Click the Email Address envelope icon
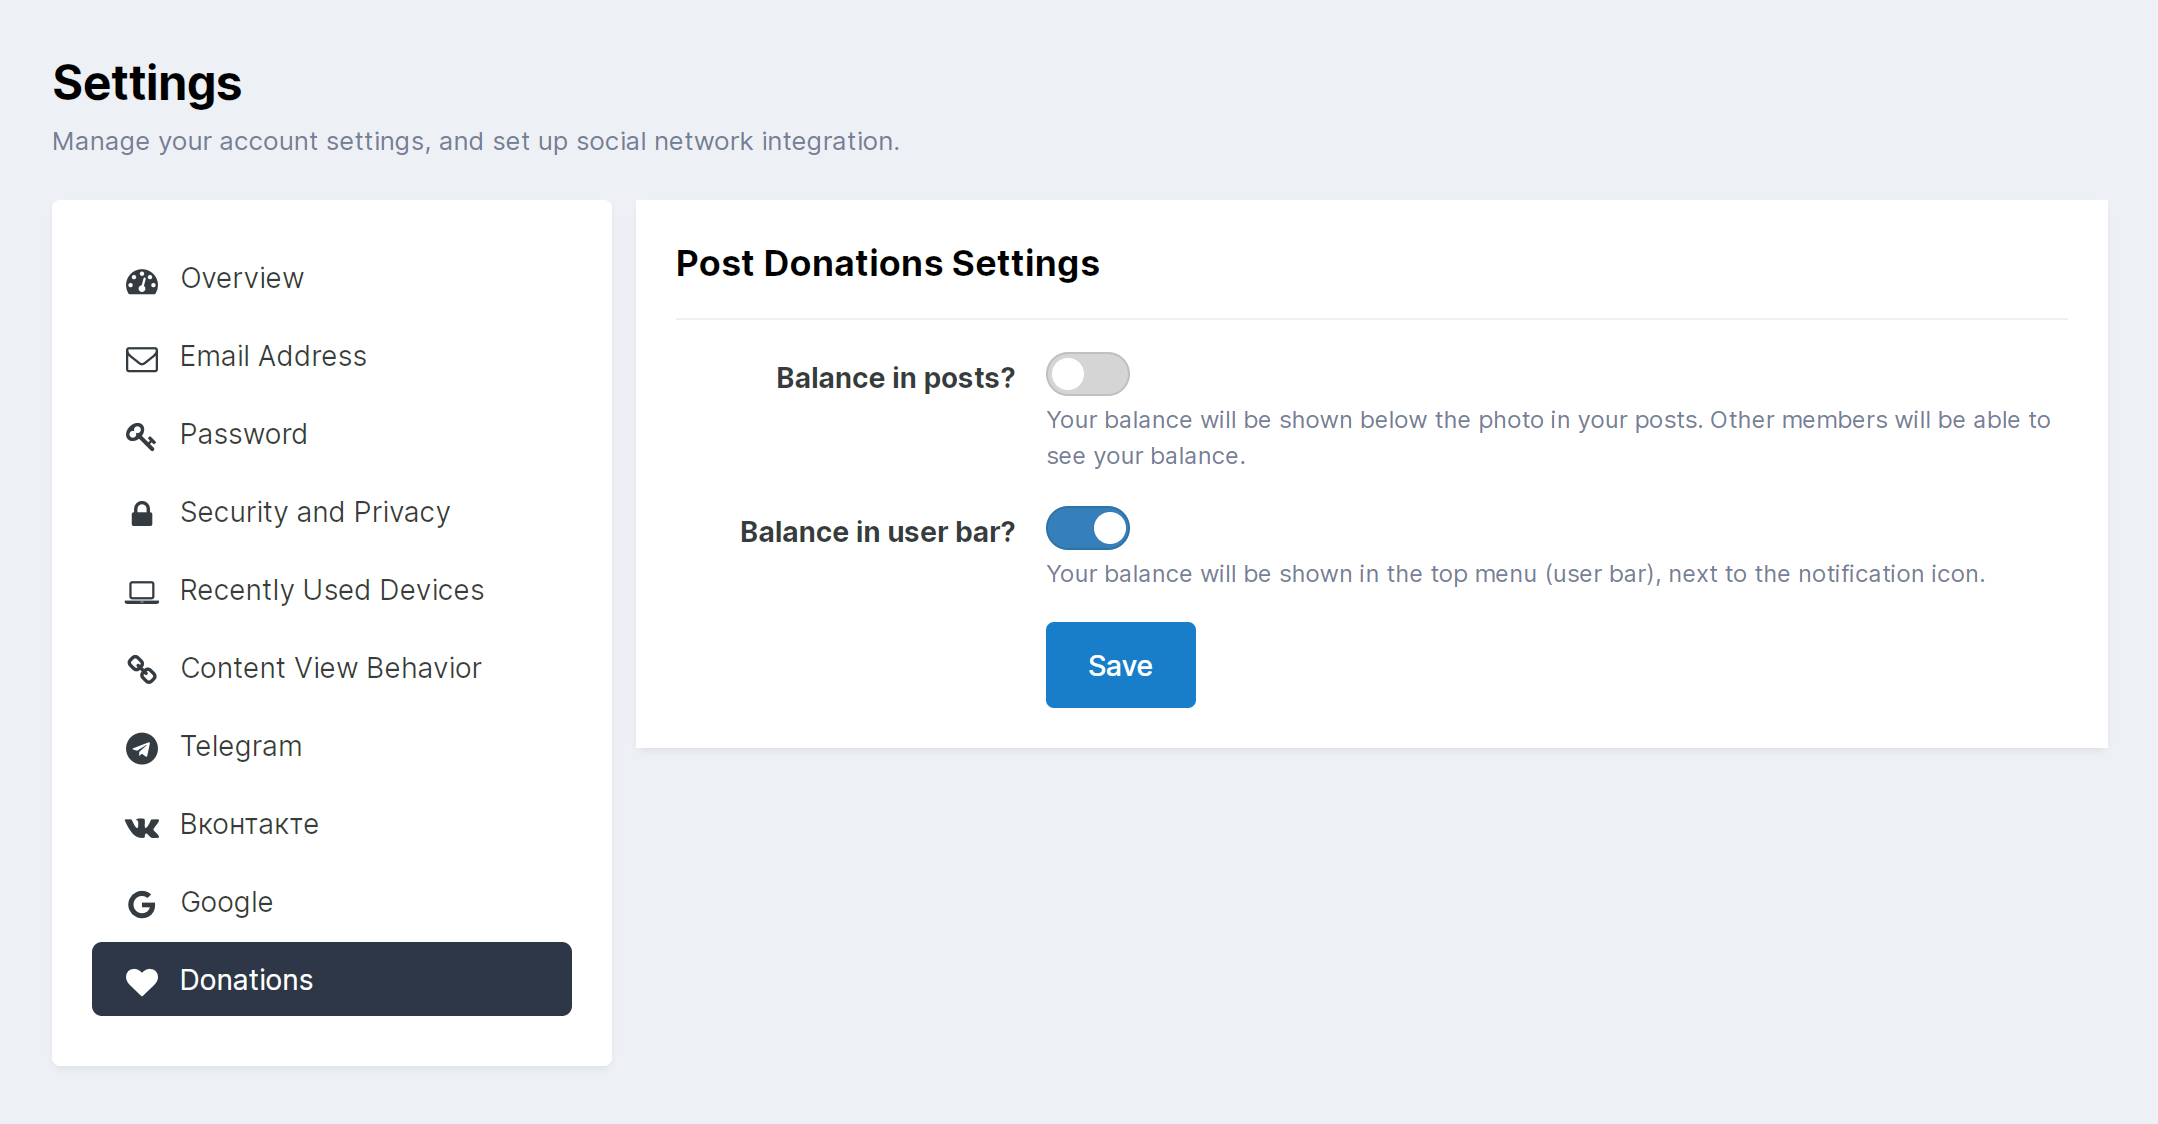The height and width of the screenshot is (1124, 2158). (142, 359)
